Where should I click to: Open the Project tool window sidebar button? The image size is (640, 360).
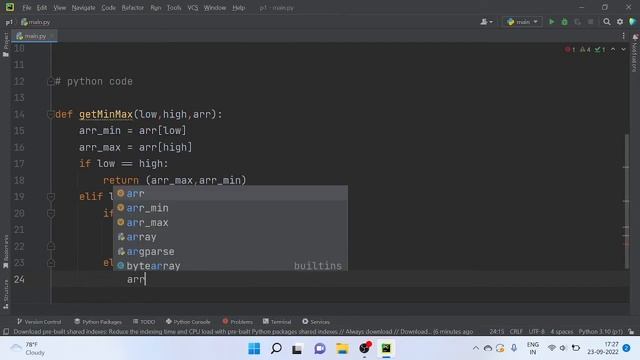[x=6, y=44]
